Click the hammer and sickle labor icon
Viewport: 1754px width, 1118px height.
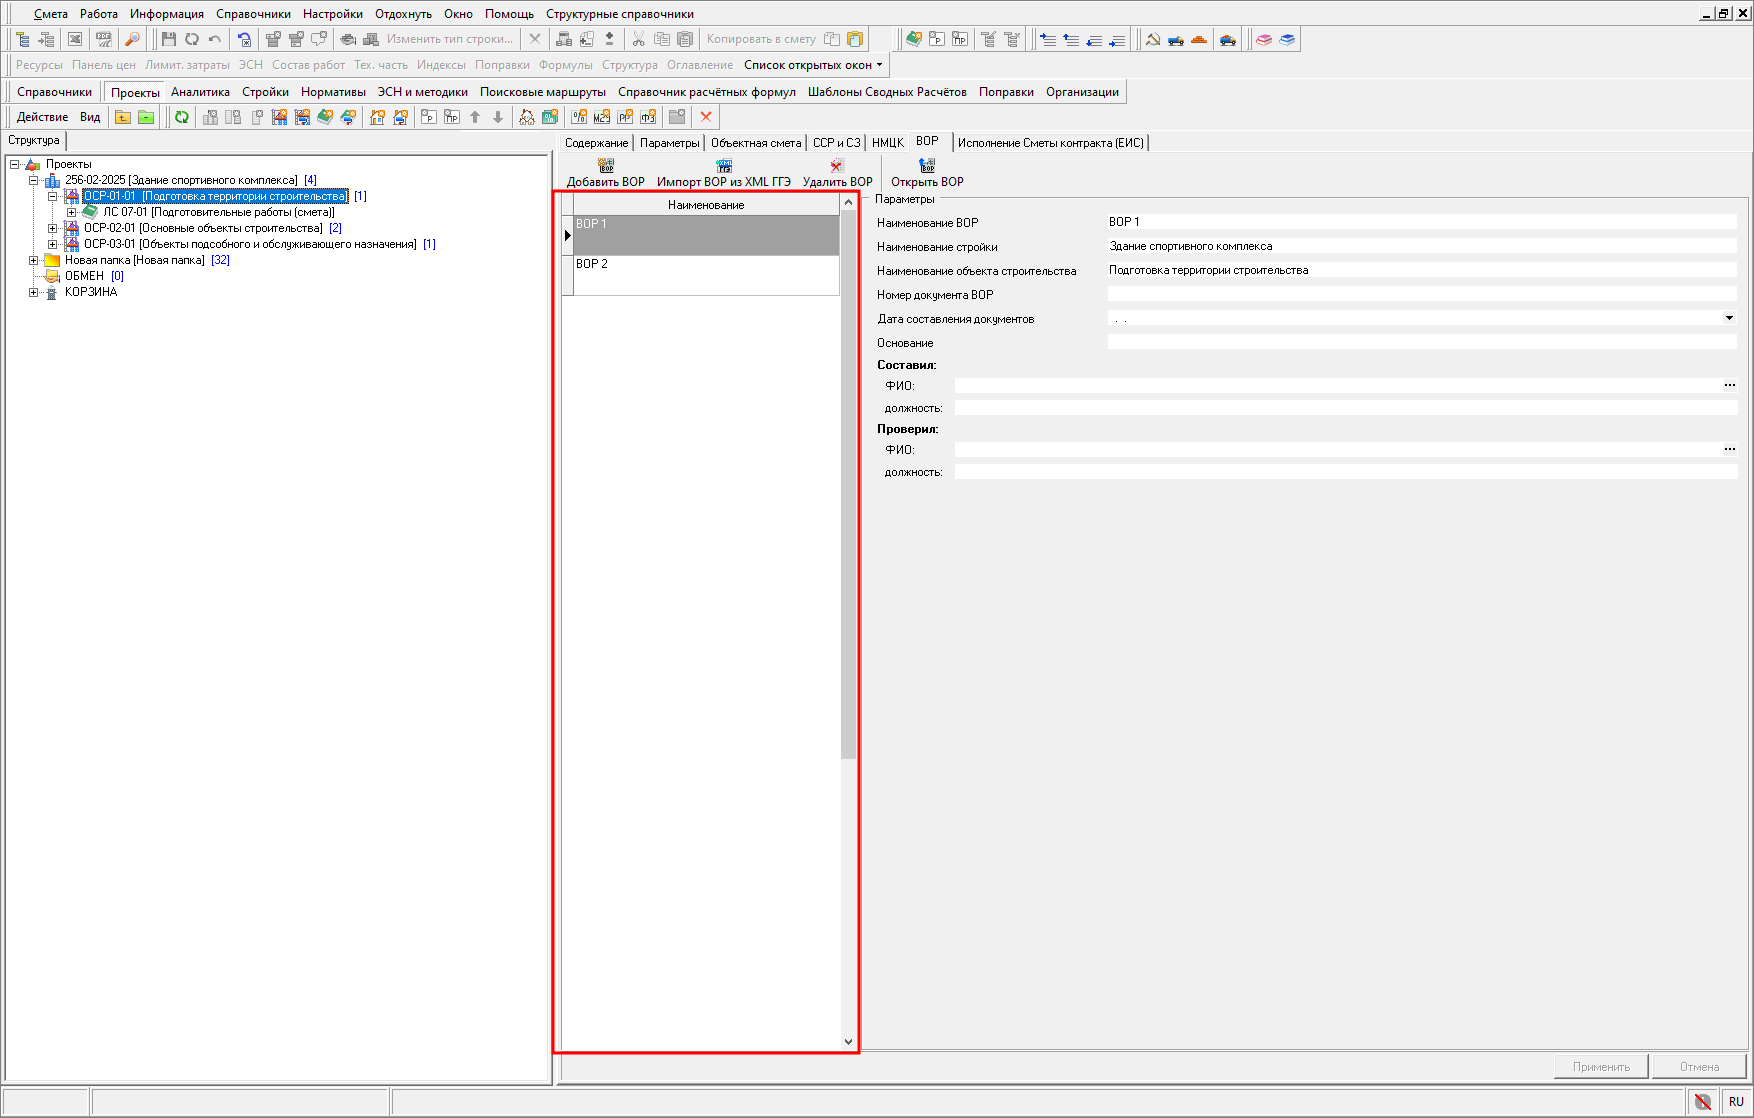click(x=1153, y=39)
